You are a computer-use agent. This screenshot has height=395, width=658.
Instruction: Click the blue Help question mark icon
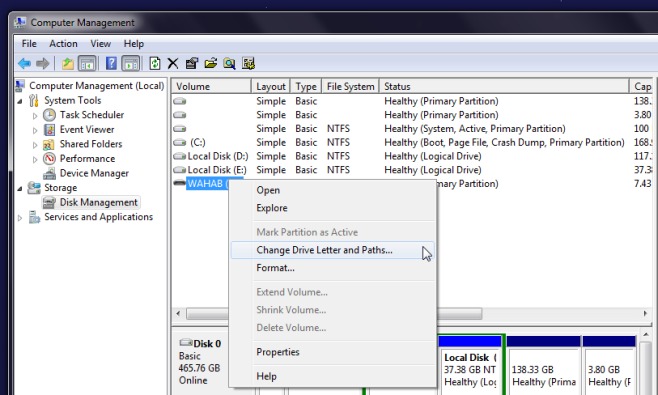(x=111, y=63)
